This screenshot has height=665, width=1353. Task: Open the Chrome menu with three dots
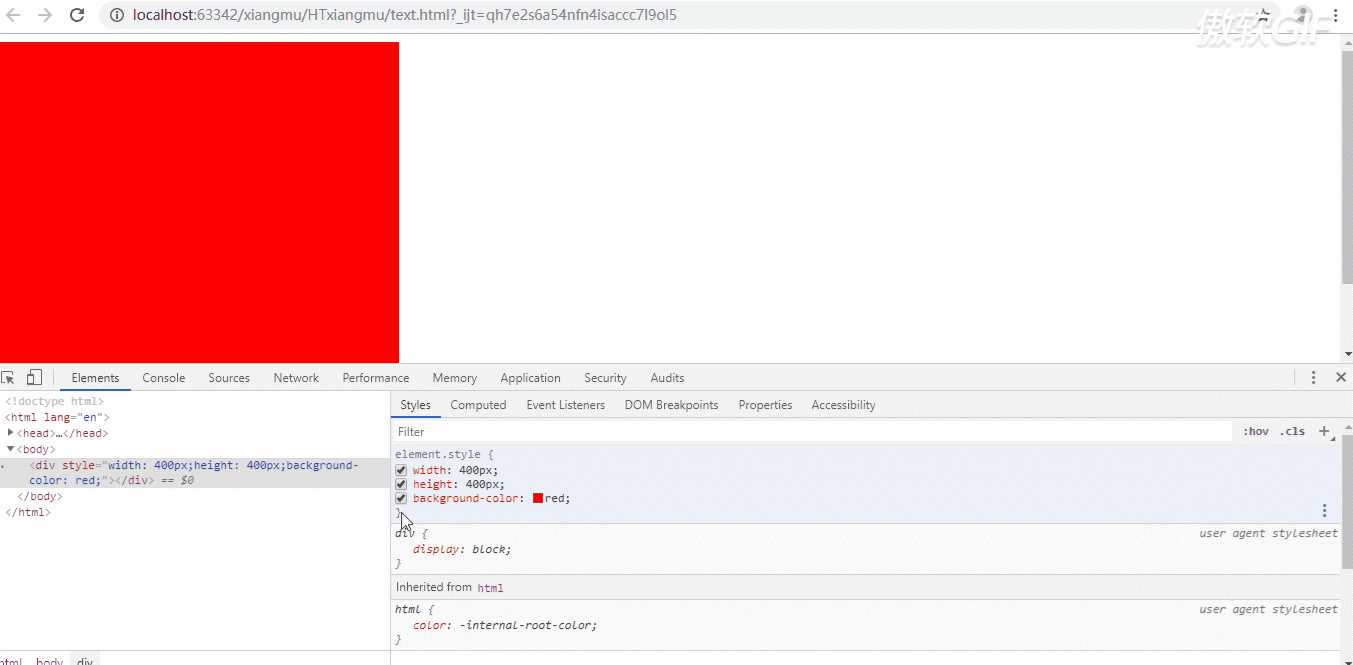click(x=1335, y=15)
